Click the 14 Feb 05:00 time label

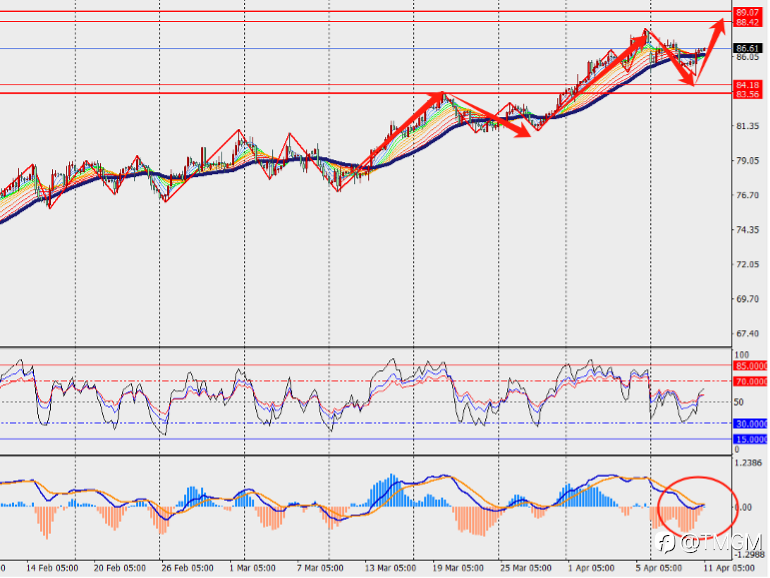pos(52,568)
